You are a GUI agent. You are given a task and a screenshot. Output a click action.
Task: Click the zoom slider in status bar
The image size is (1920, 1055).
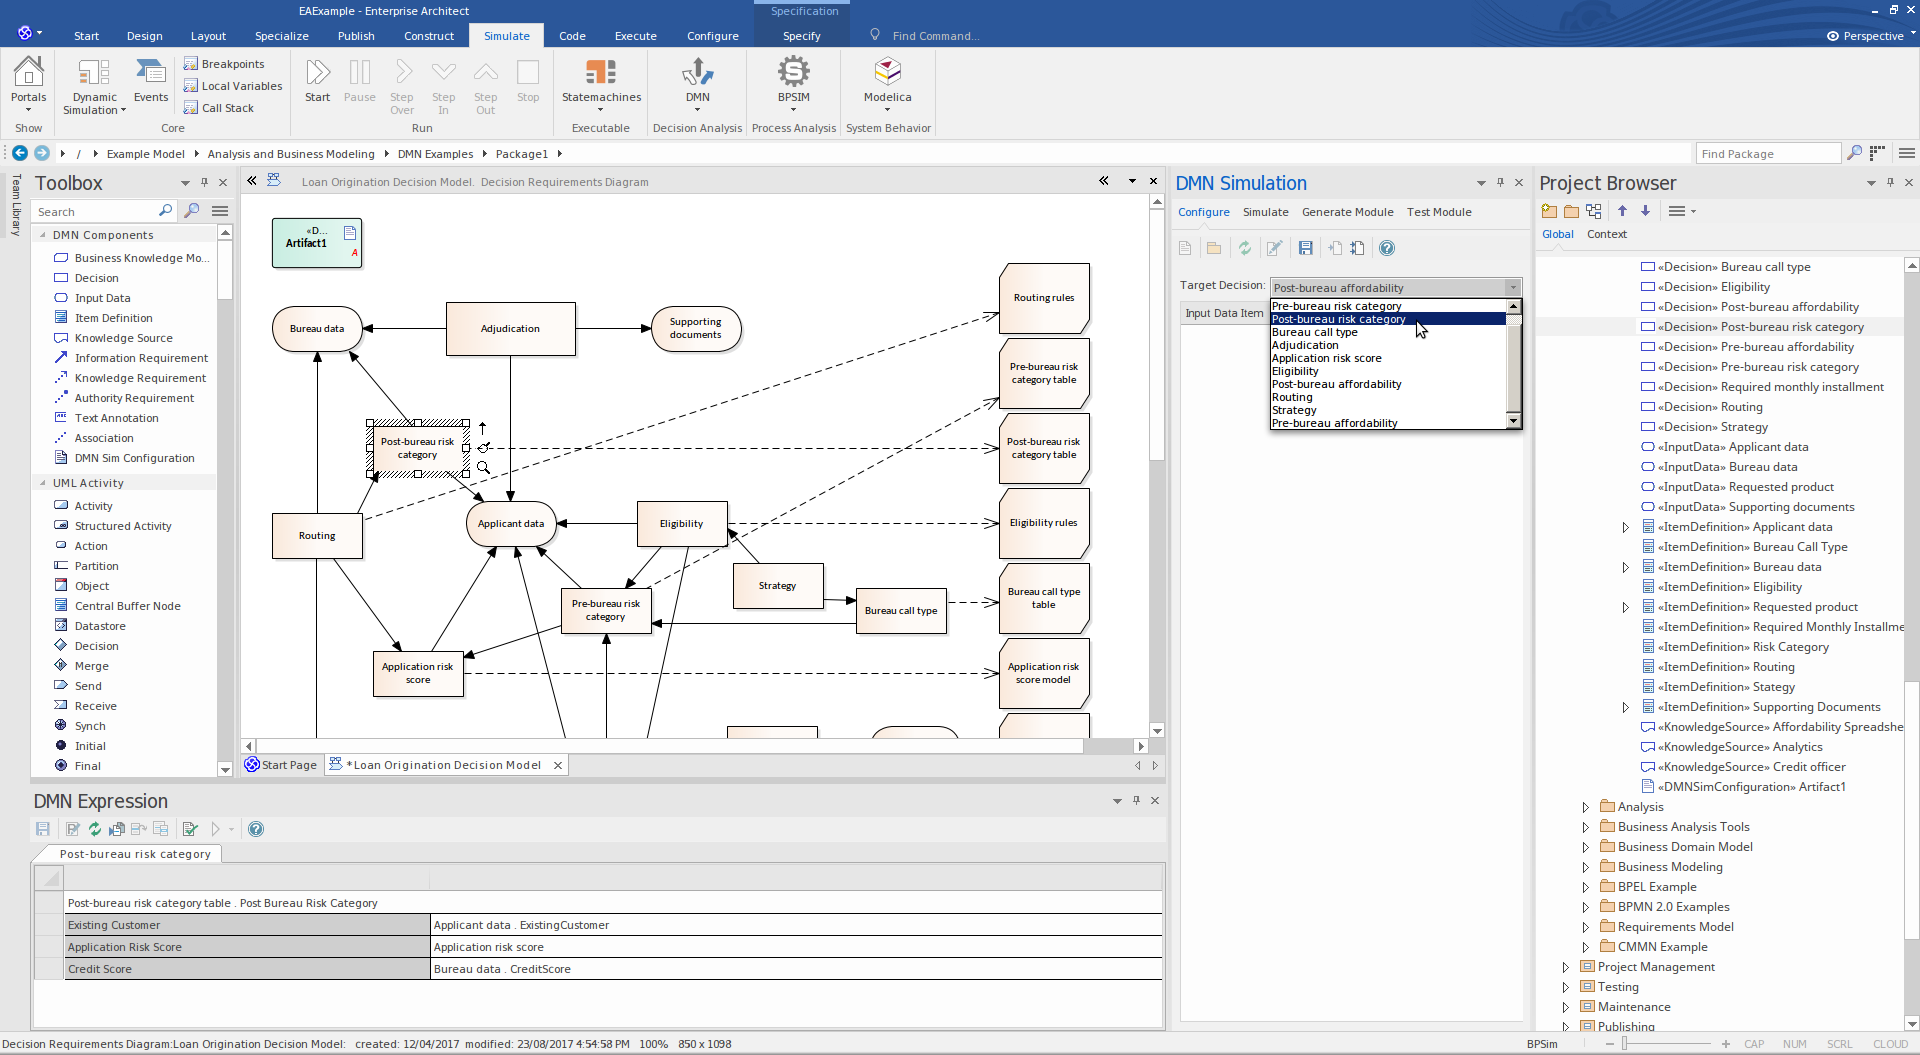(x=1624, y=1044)
